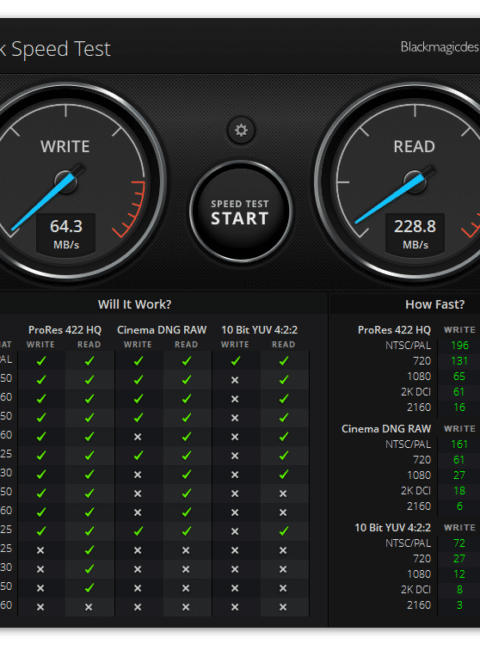Click value 3 for 10 Bit YUV 2160
This screenshot has height=650, width=480.
[460, 605]
